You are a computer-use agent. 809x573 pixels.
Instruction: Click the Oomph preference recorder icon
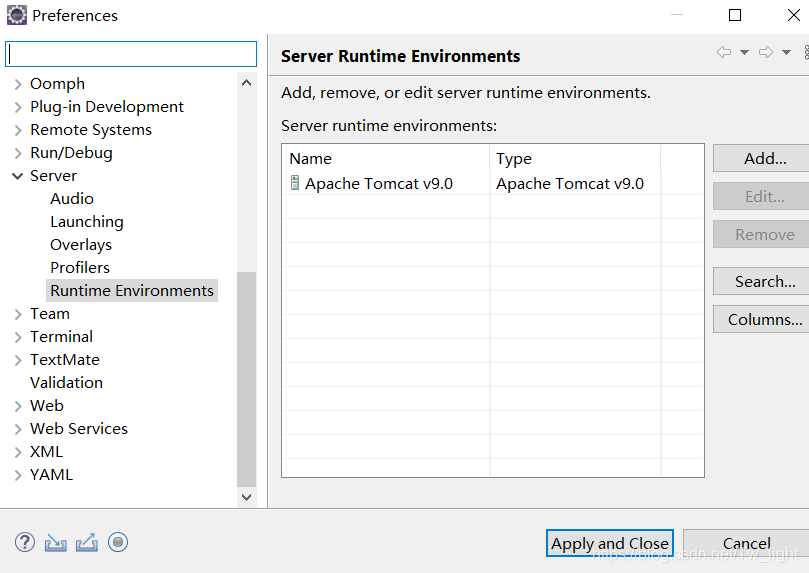point(118,542)
